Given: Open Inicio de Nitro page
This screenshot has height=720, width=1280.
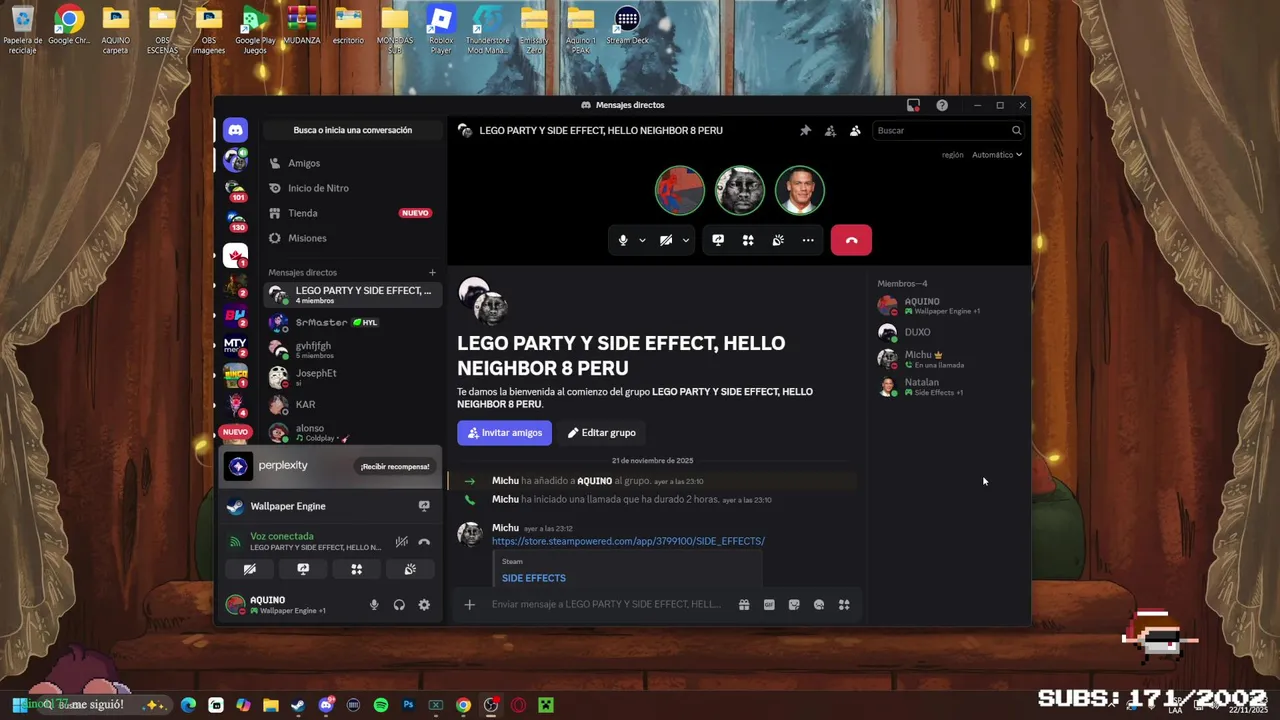Looking at the screenshot, I should click(352, 188).
